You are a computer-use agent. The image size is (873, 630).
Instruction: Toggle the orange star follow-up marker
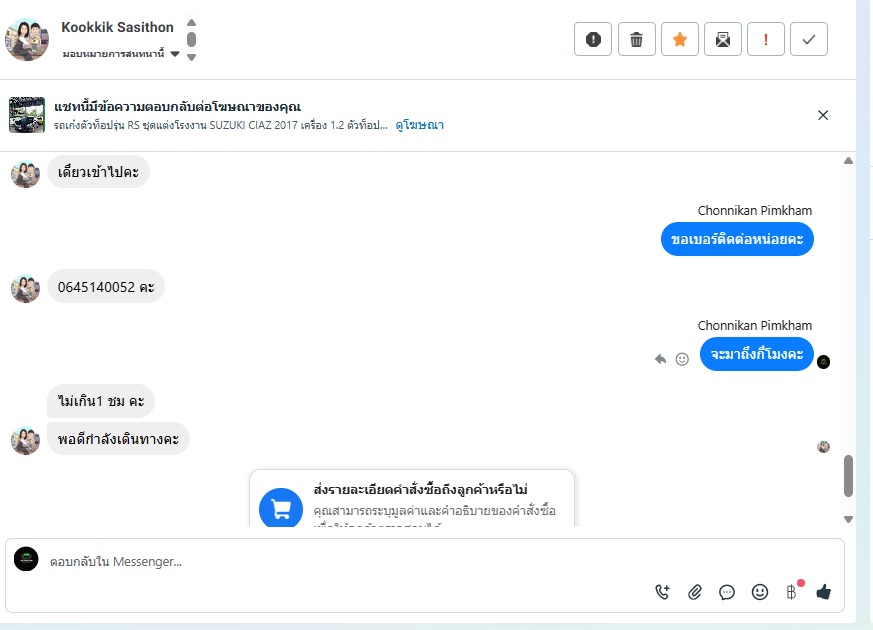[680, 39]
